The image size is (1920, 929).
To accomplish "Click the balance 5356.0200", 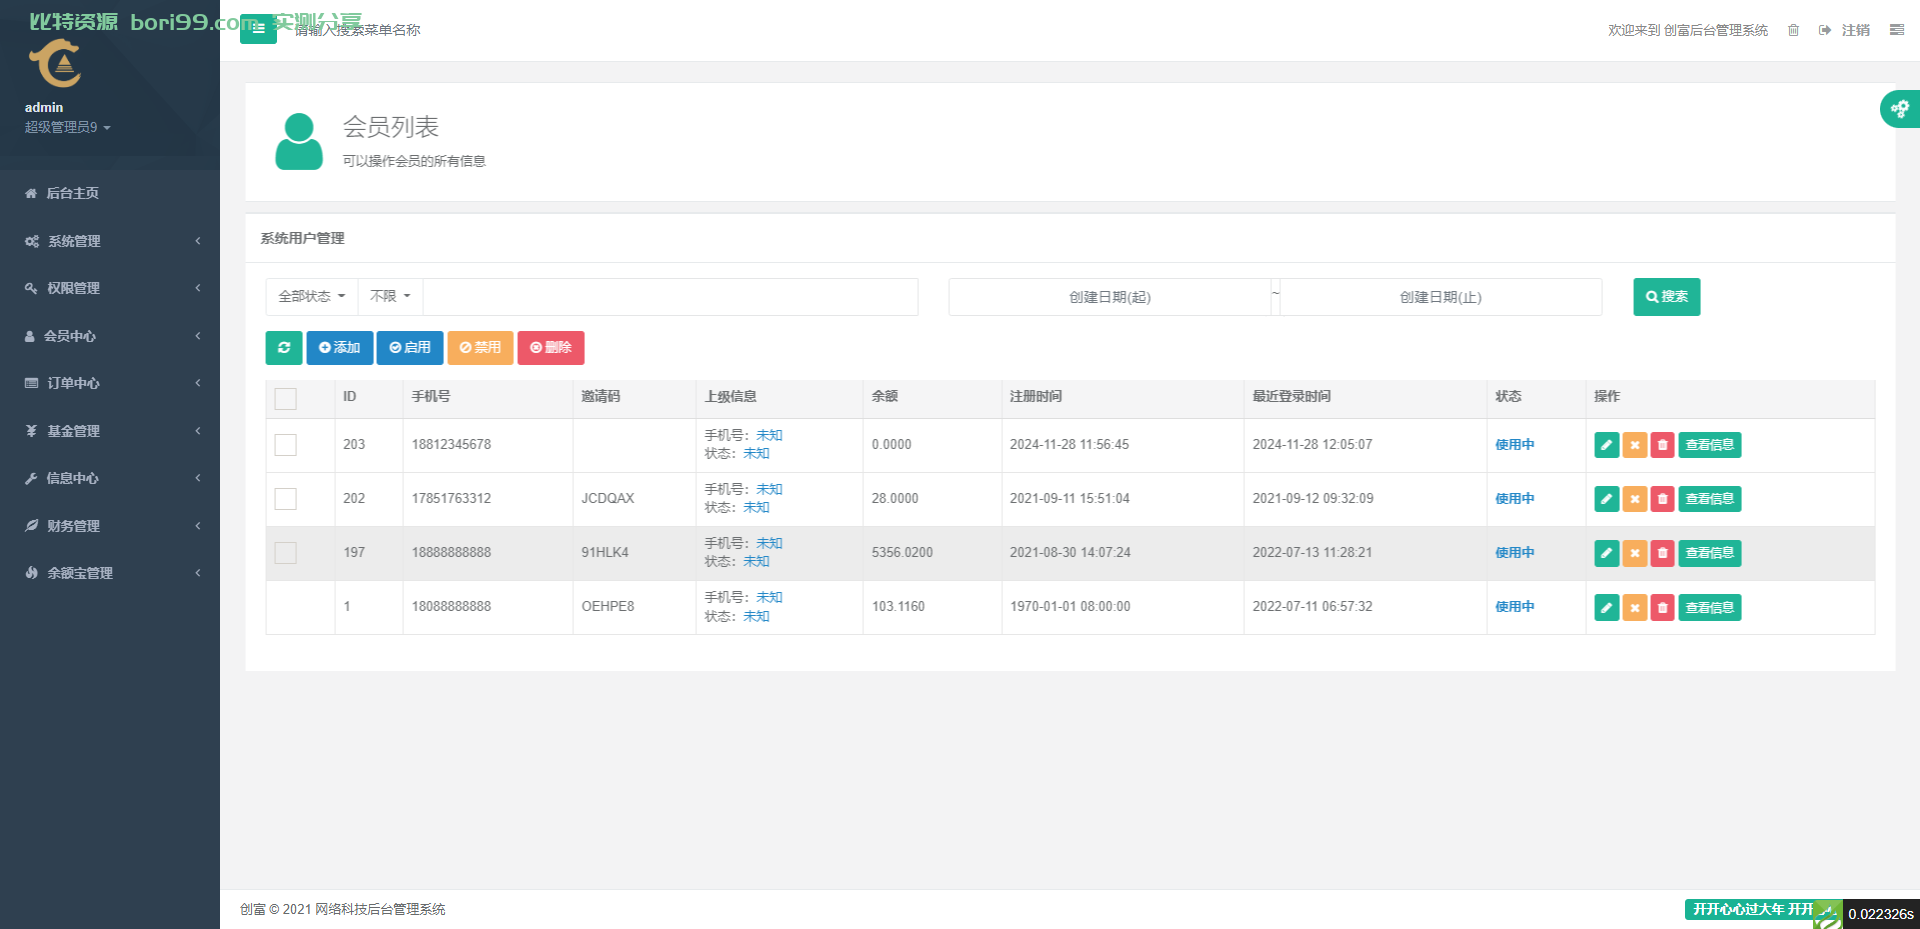I will [902, 553].
